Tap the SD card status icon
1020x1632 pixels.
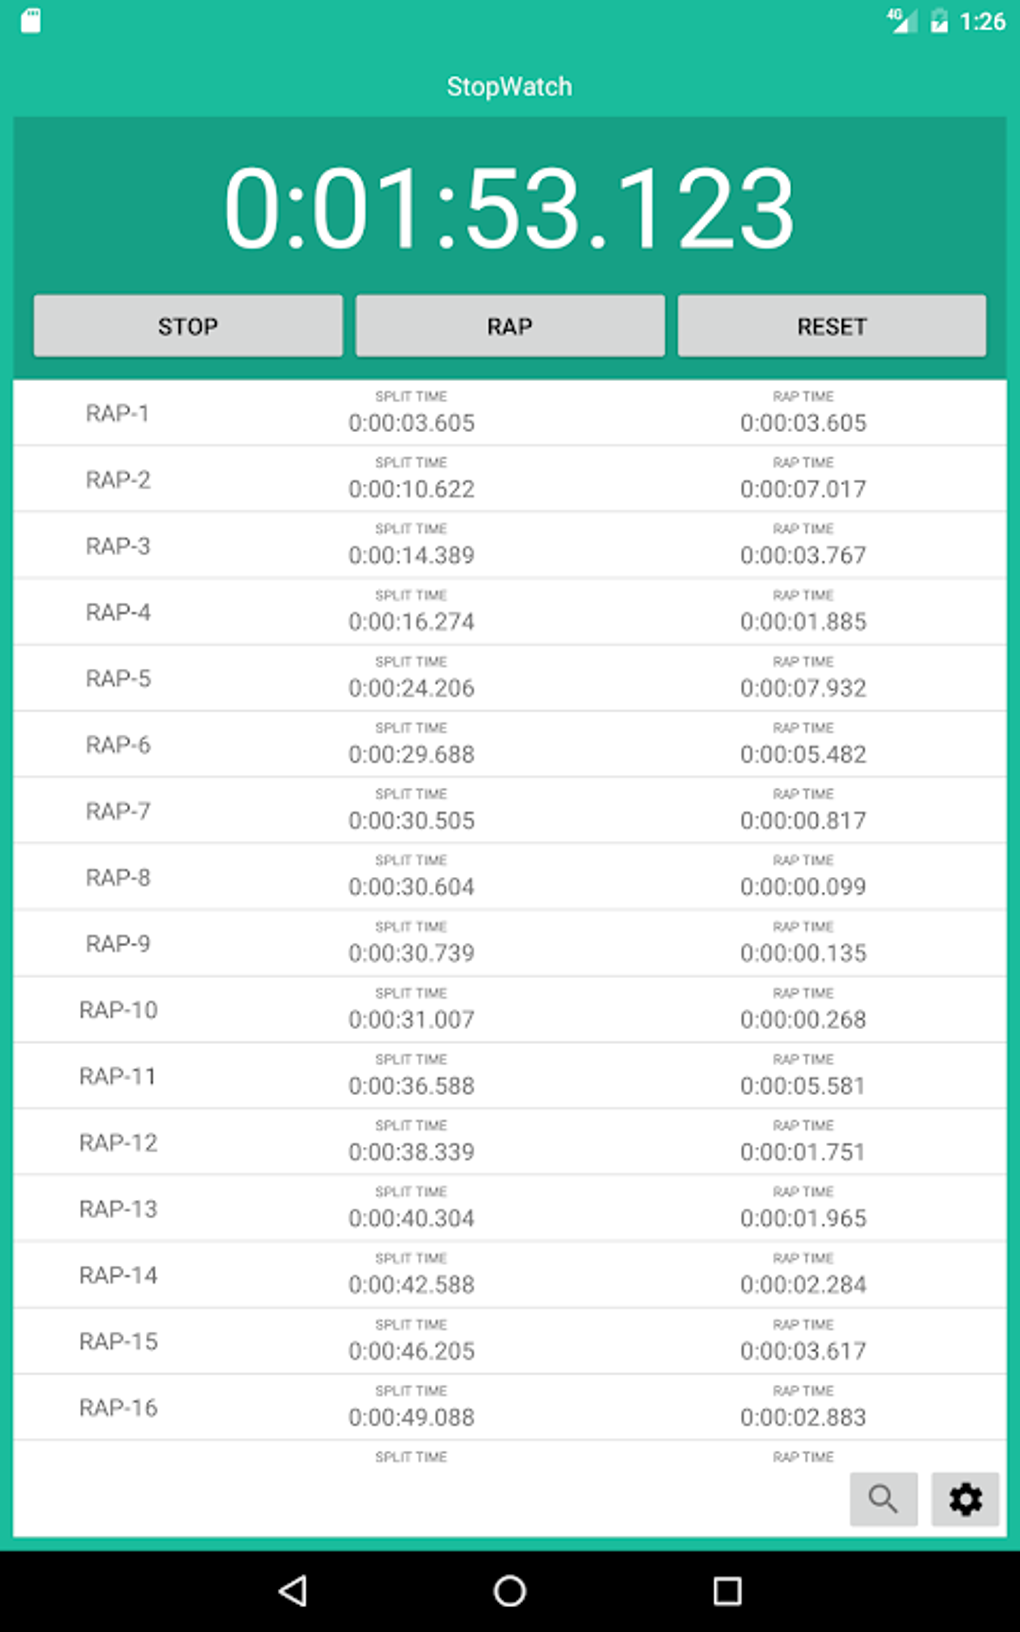tap(31, 21)
